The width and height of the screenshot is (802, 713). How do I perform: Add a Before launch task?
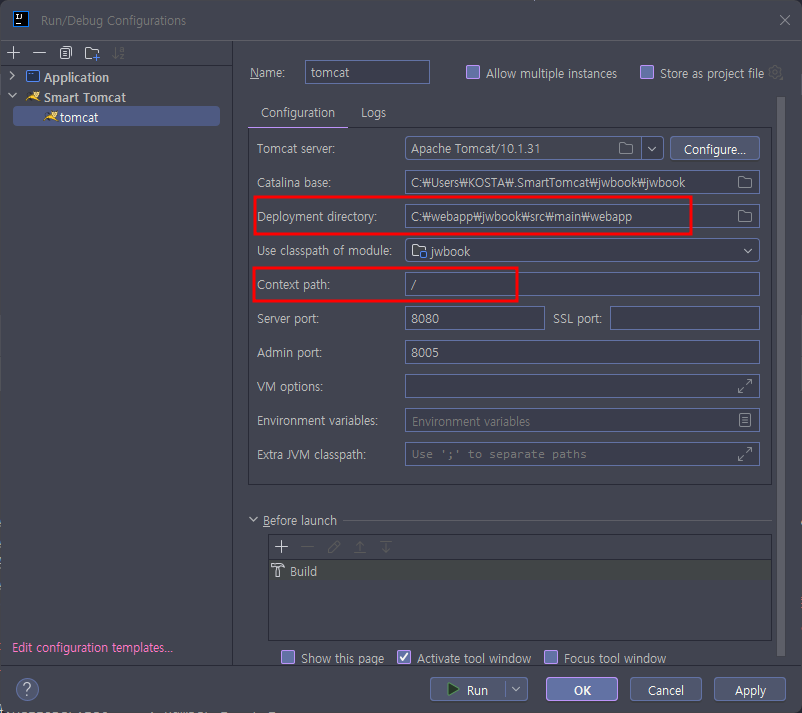(x=281, y=547)
